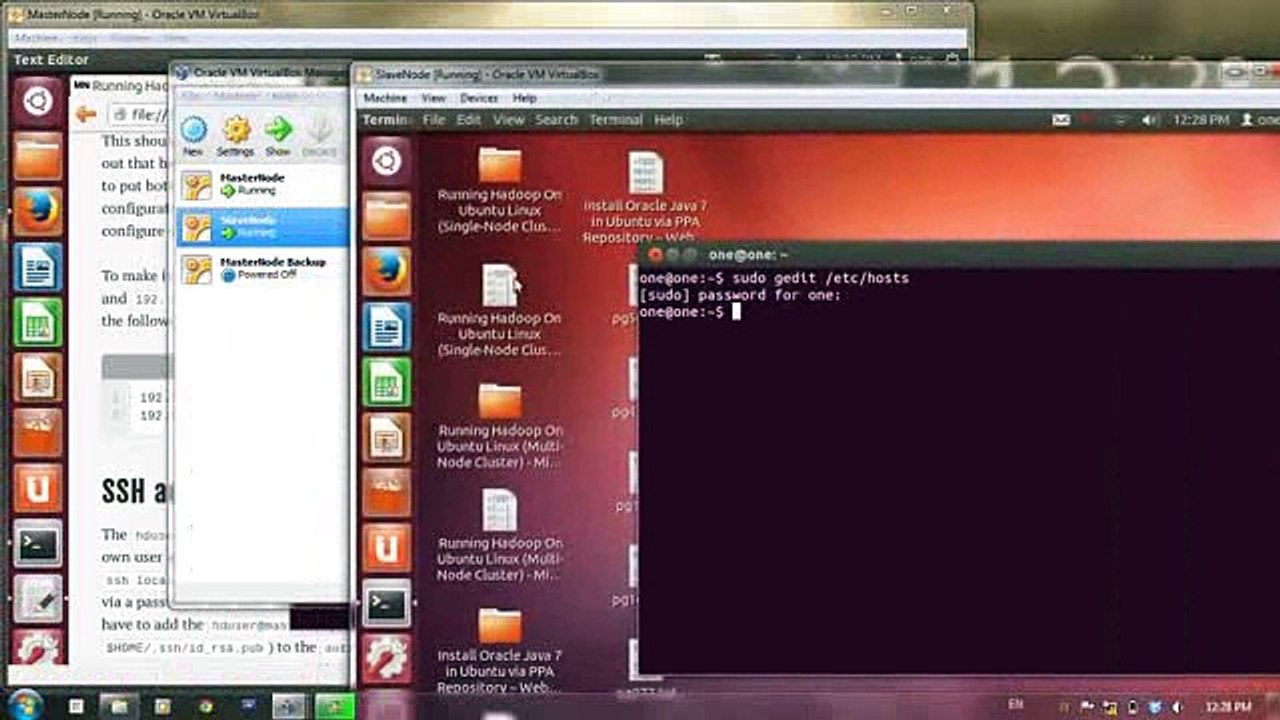Open LibreOffice Calc in MasterNode launcher
1280x720 pixels.
coord(38,323)
